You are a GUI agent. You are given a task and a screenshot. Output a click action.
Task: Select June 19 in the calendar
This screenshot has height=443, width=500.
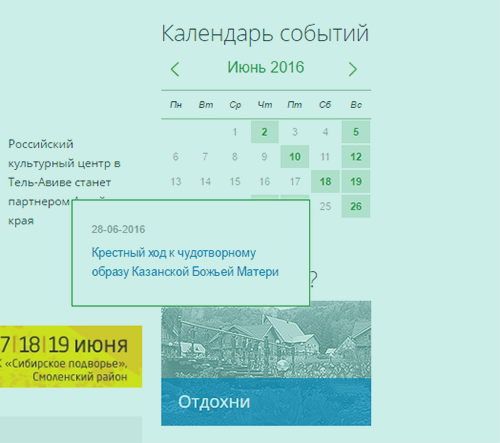point(356,181)
